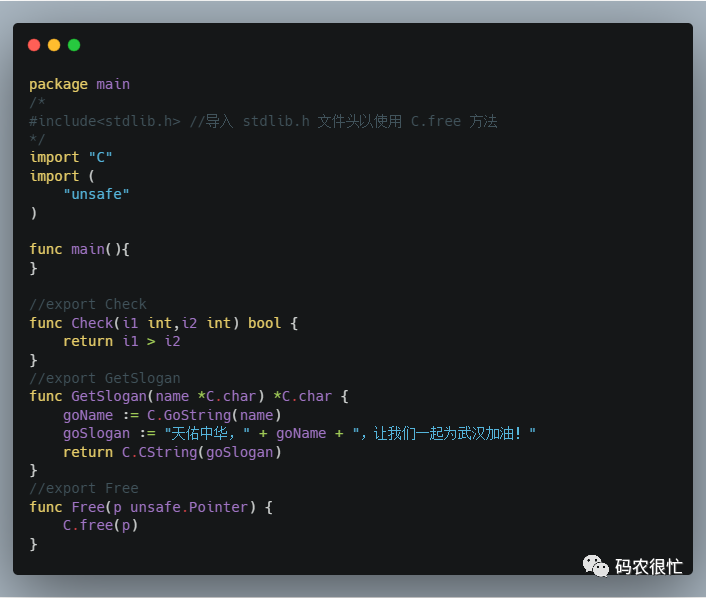Image resolution: width=706 pixels, height=598 pixels.
Task: Click the //export Check comment
Action: (x=88, y=304)
